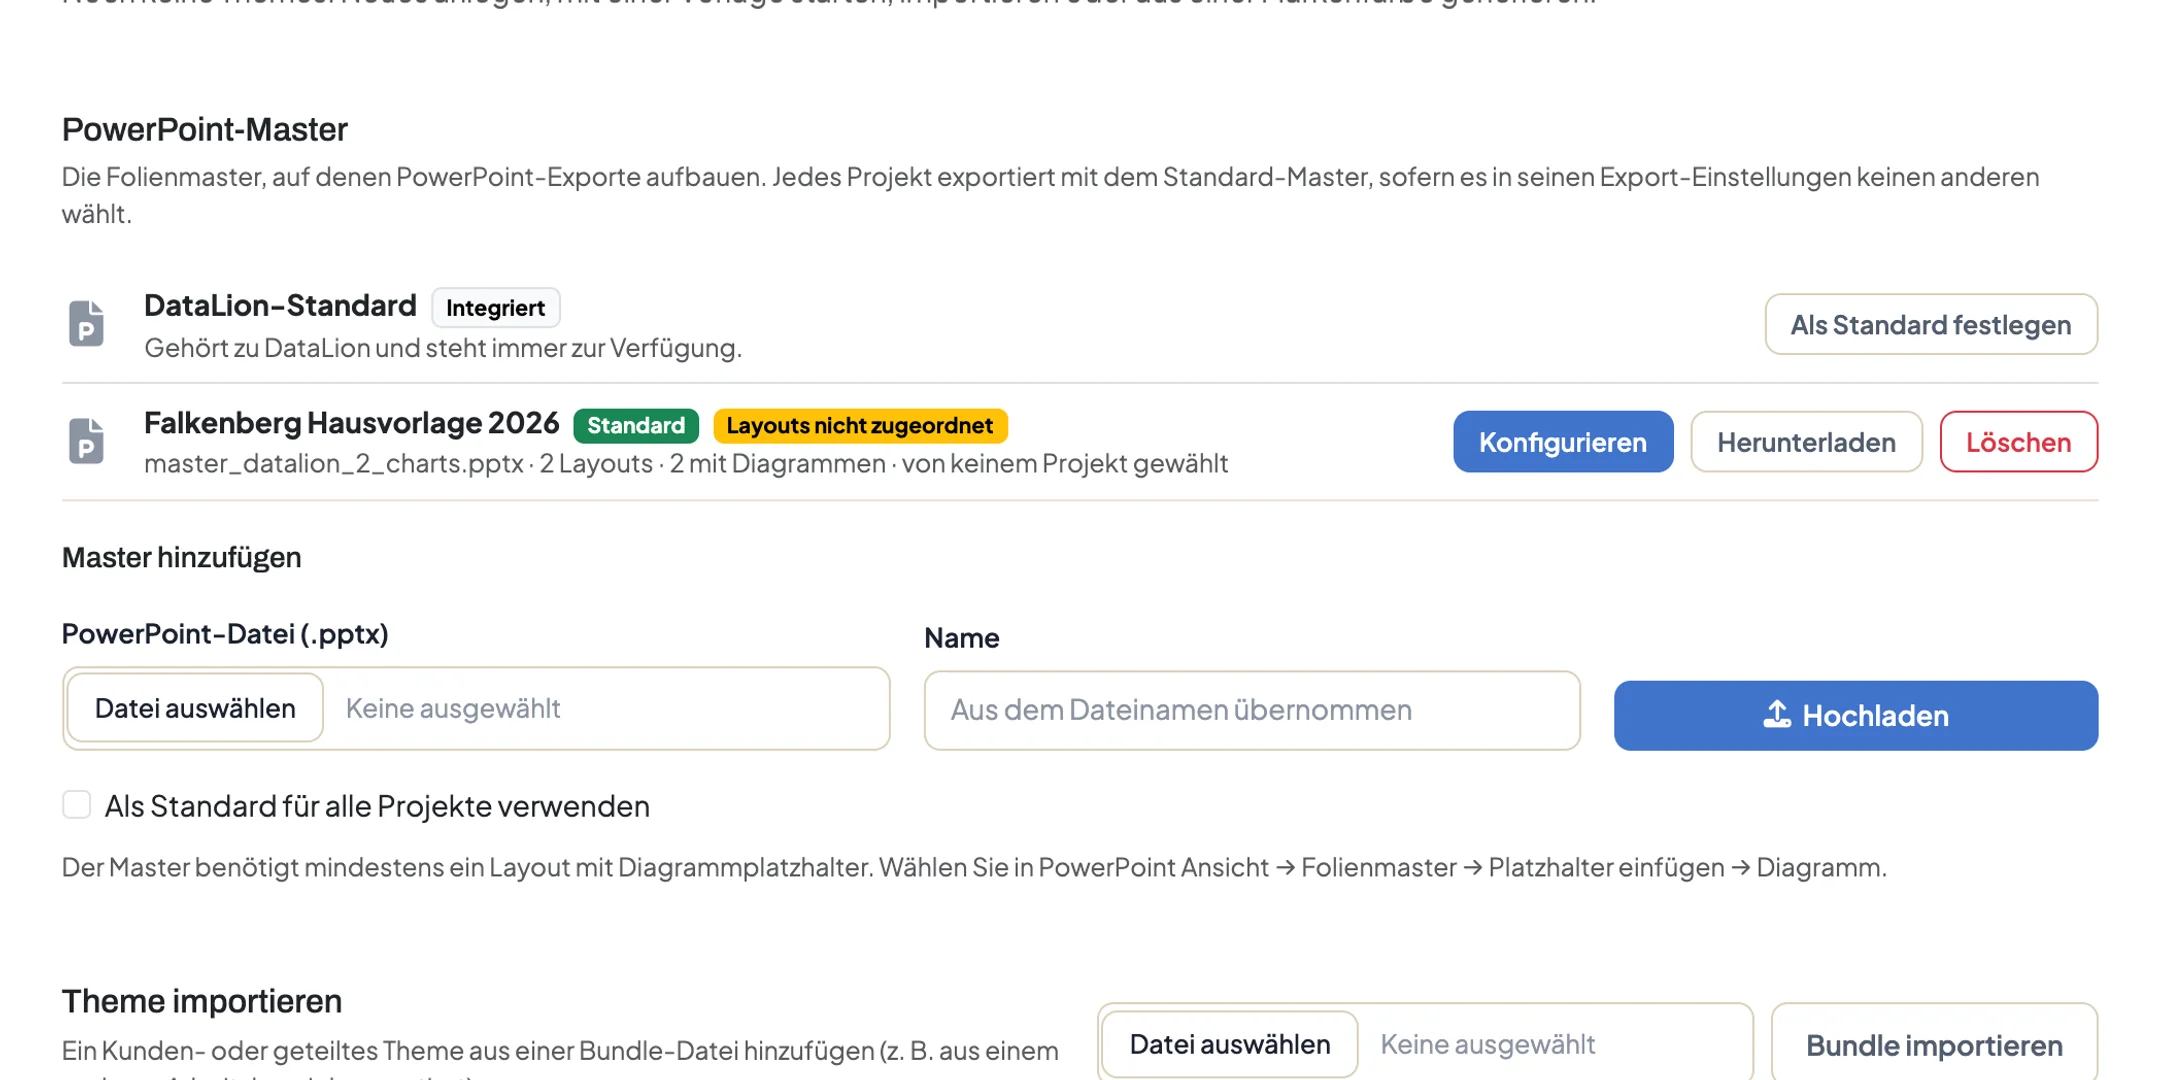The image size is (2160, 1080).
Task: Click the 'Keine ausgewählt' text in PowerPoint-Datei field
Action: point(453,708)
